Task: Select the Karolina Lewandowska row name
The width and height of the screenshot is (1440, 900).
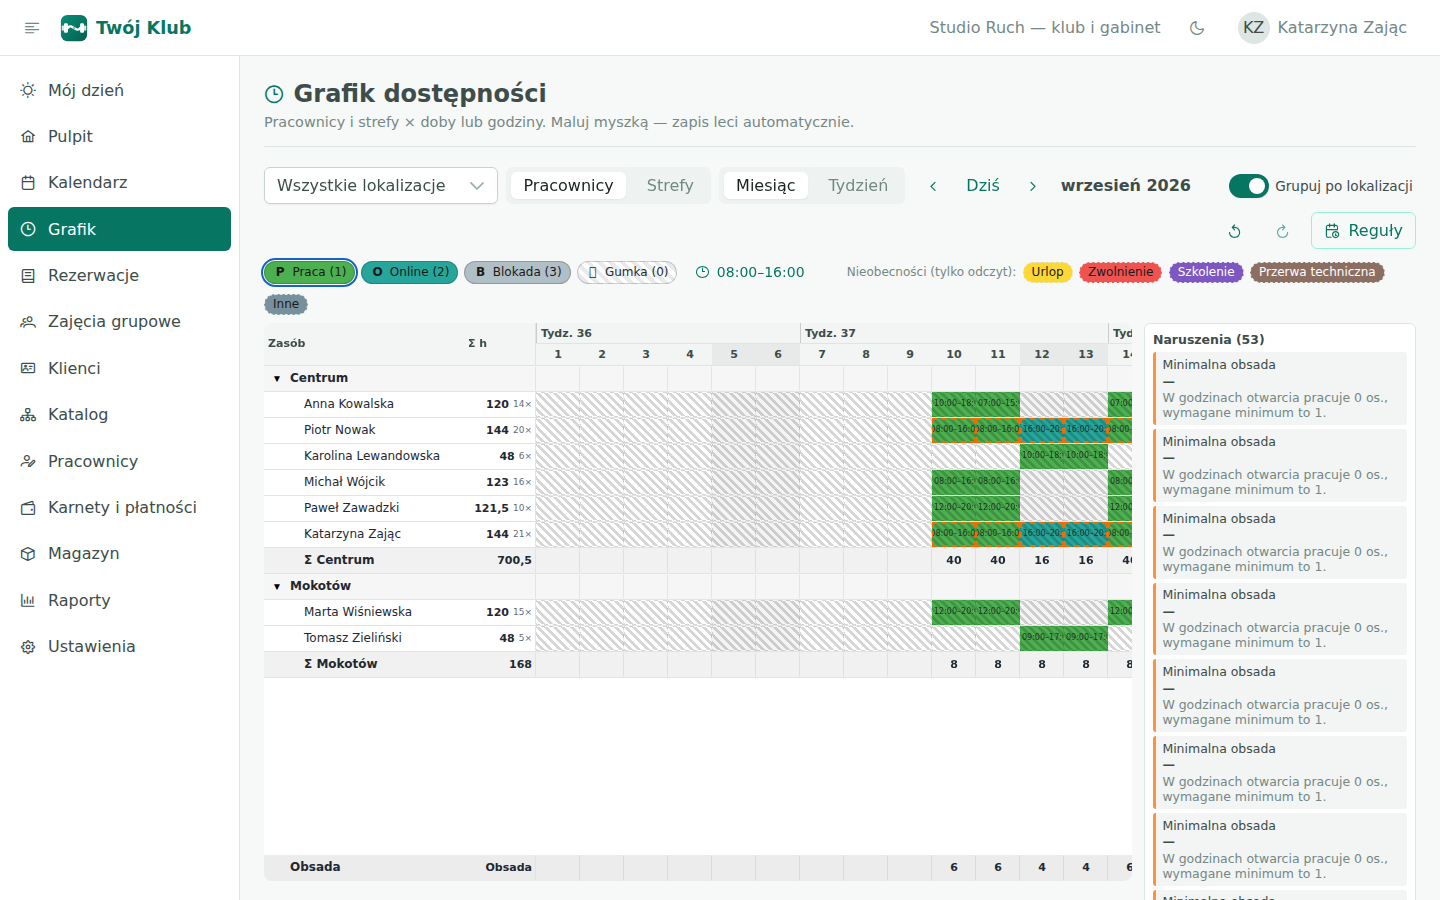Action: tap(372, 456)
